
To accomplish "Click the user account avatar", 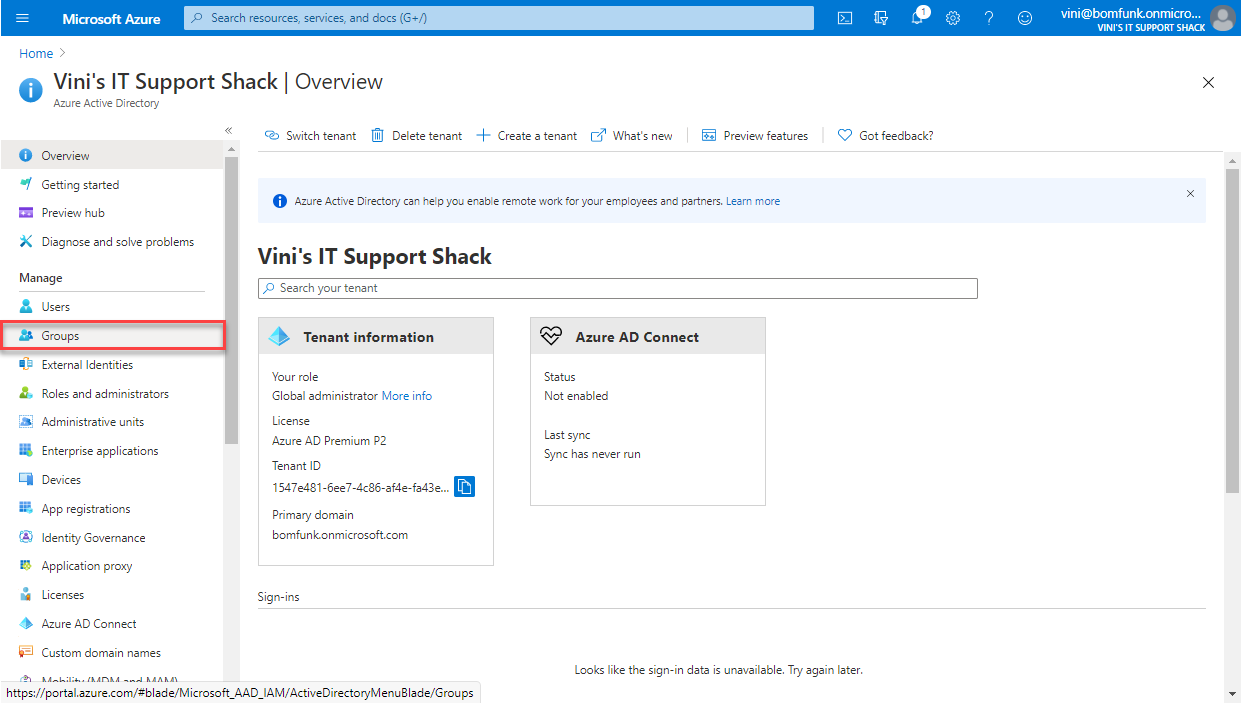I will pyautogui.click(x=1222, y=18).
